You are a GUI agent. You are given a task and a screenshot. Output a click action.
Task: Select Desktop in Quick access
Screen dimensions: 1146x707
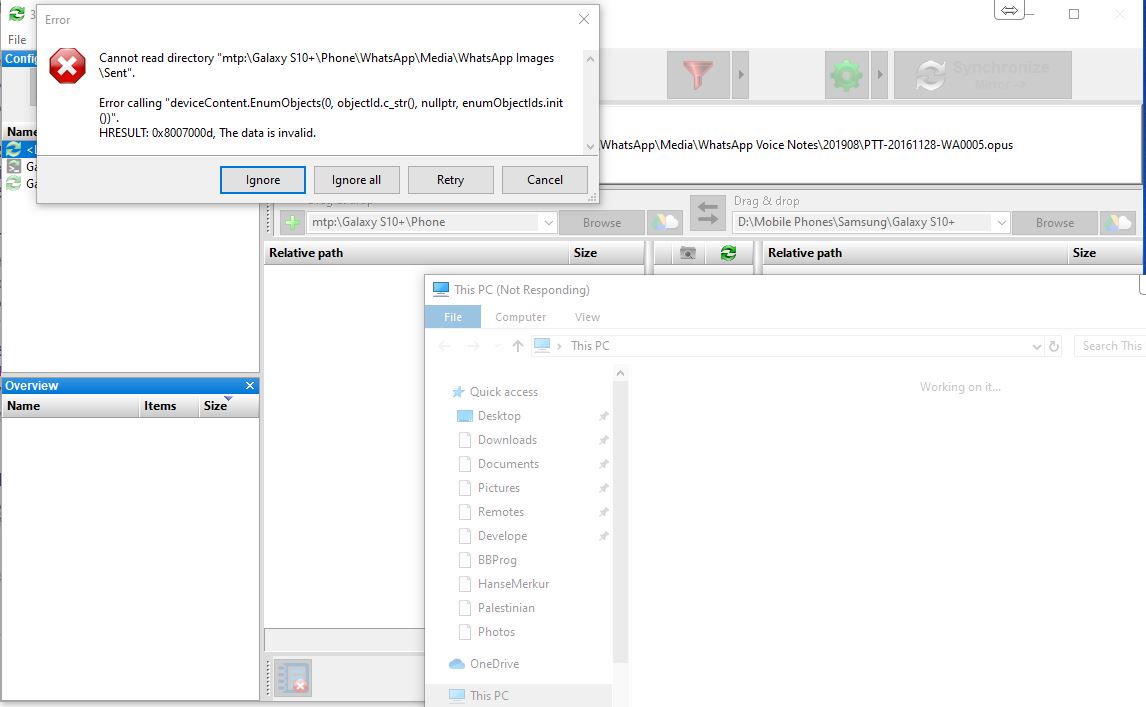coord(499,416)
